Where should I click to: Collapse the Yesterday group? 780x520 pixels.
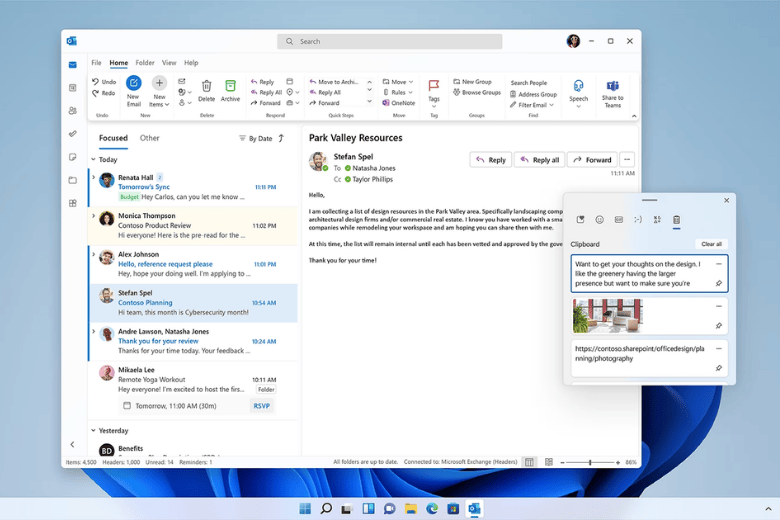click(93, 430)
